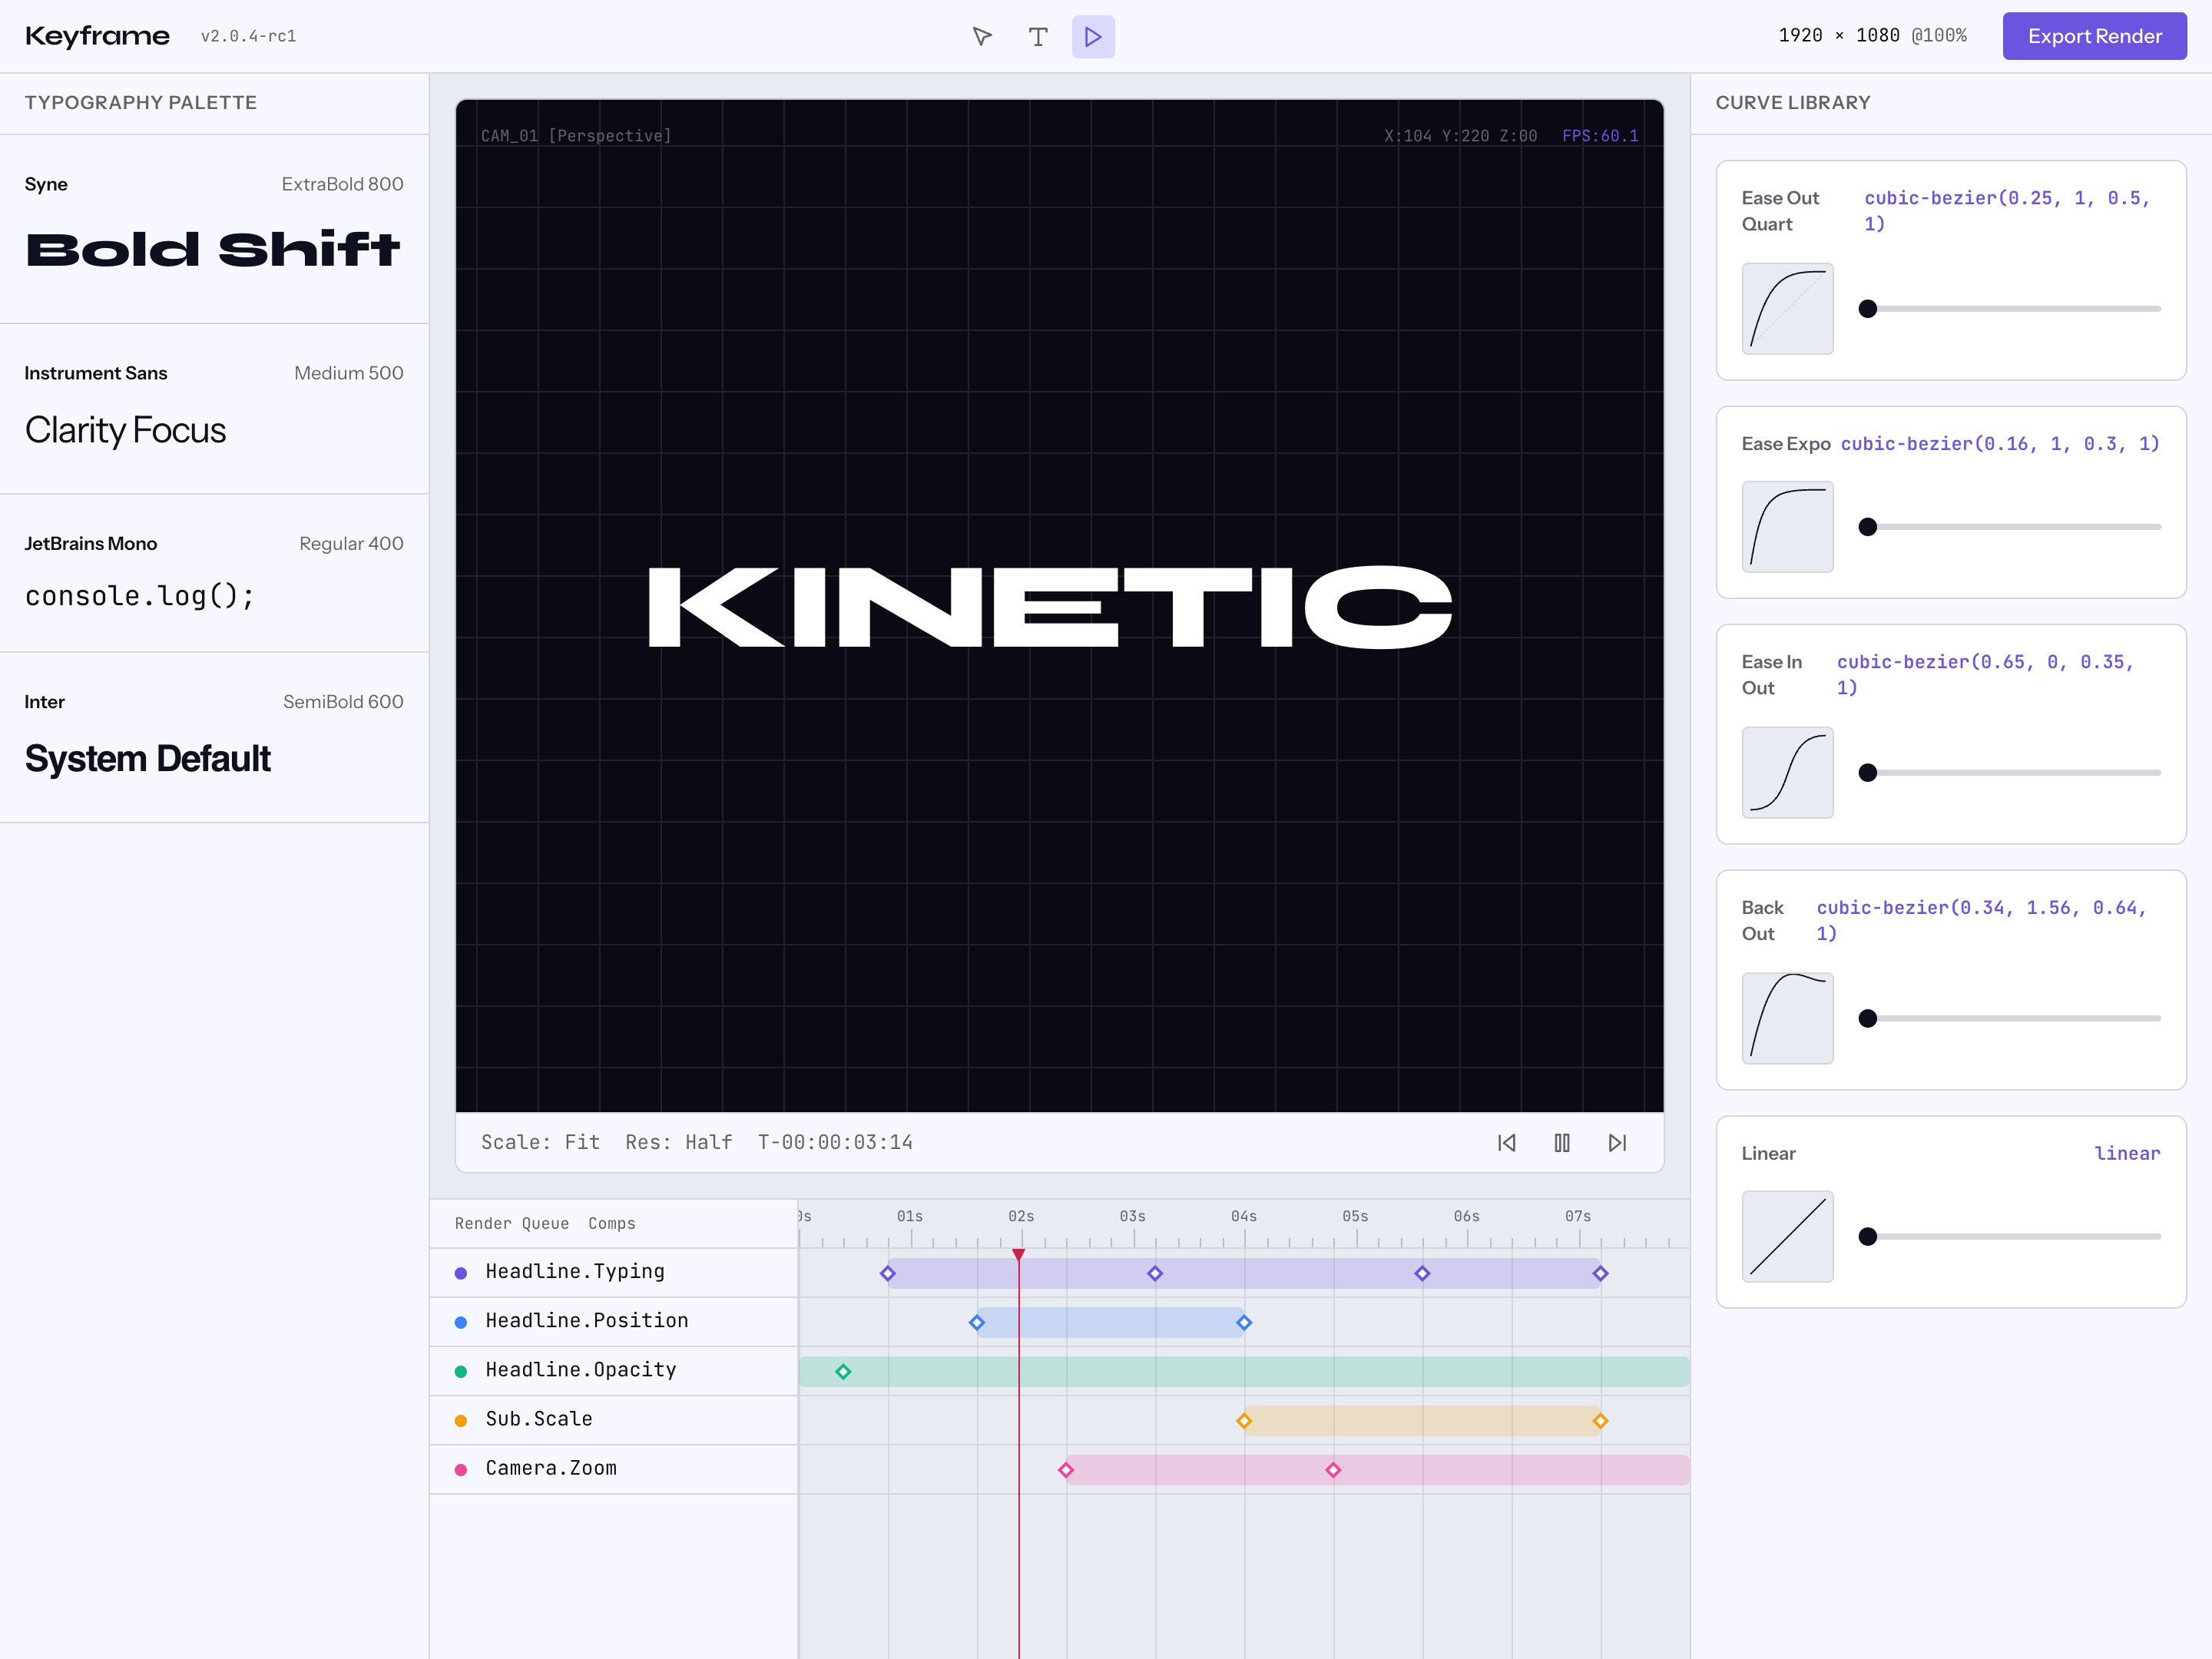
Task: Jump to the timeline start
Action: [x=1507, y=1142]
